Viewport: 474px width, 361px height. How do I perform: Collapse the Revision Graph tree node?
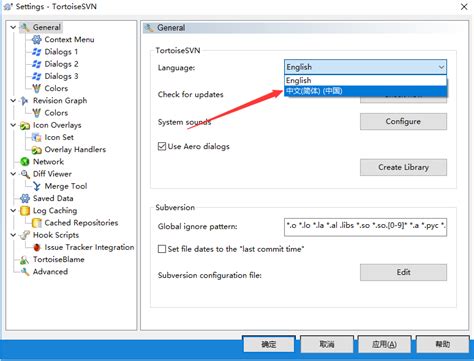click(13, 101)
